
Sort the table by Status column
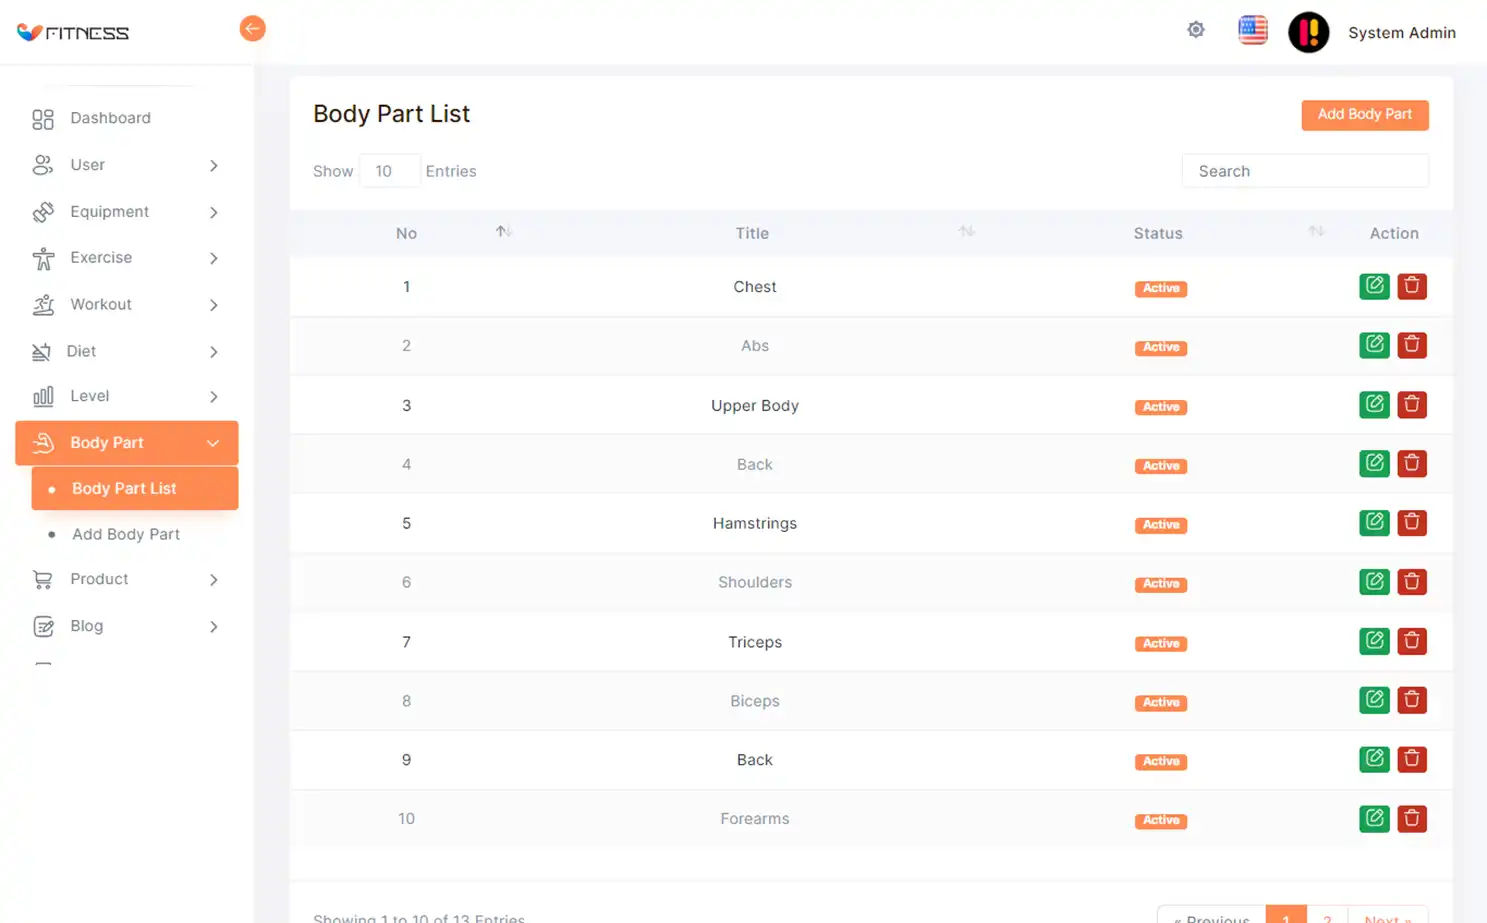1316,232
